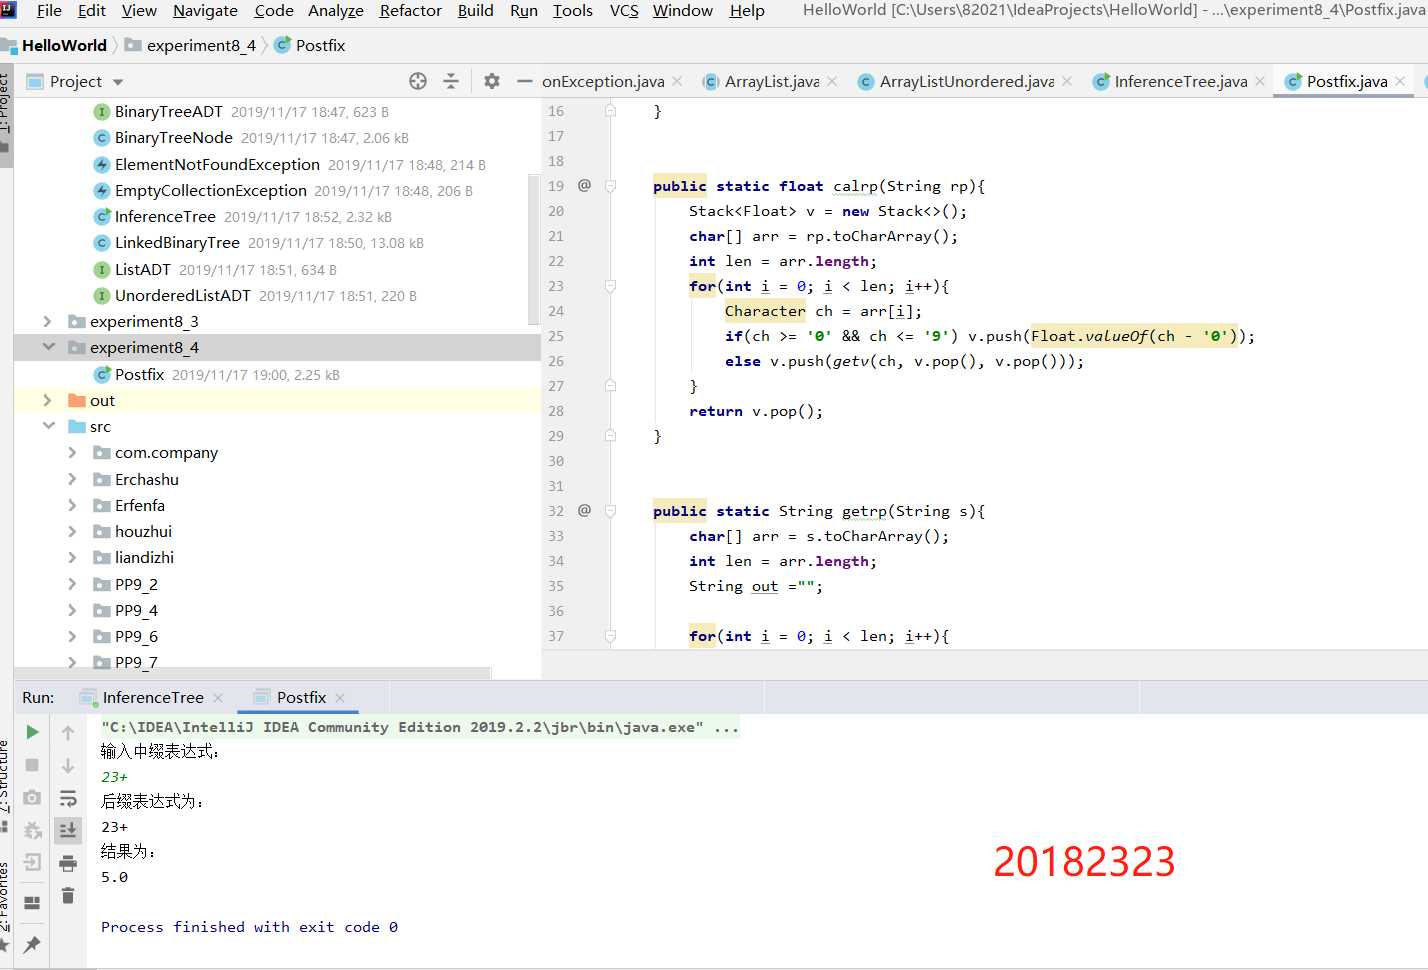Open the File menu
The height and width of the screenshot is (970, 1428).
pos(49,11)
